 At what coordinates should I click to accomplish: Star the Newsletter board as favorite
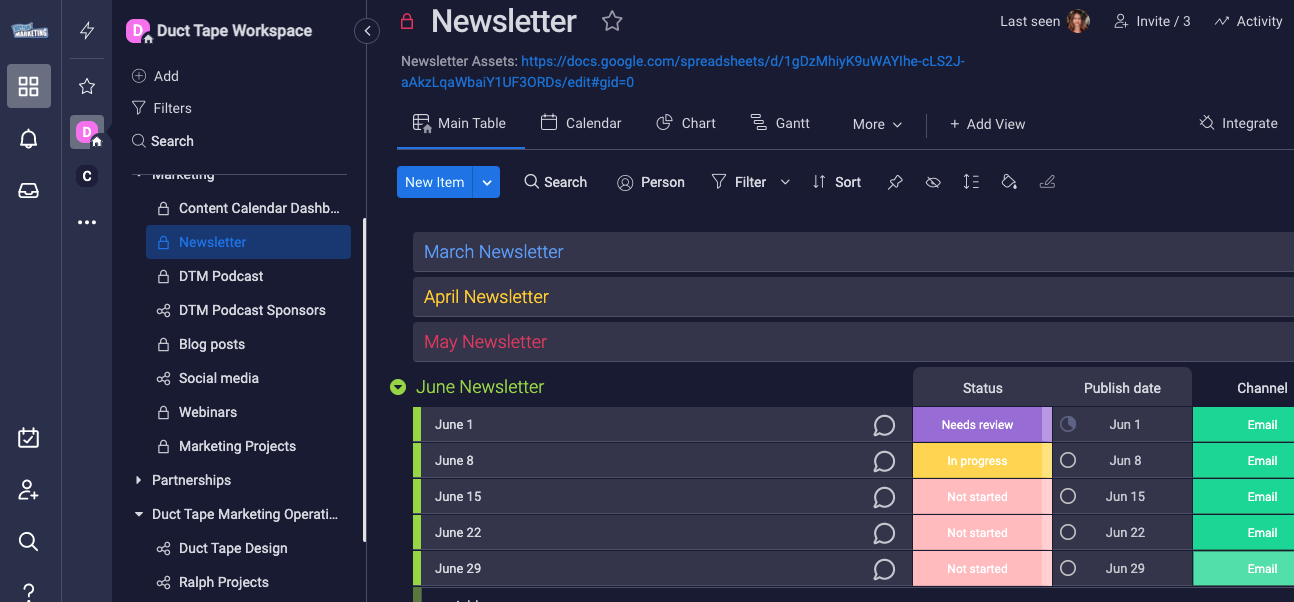(x=612, y=21)
